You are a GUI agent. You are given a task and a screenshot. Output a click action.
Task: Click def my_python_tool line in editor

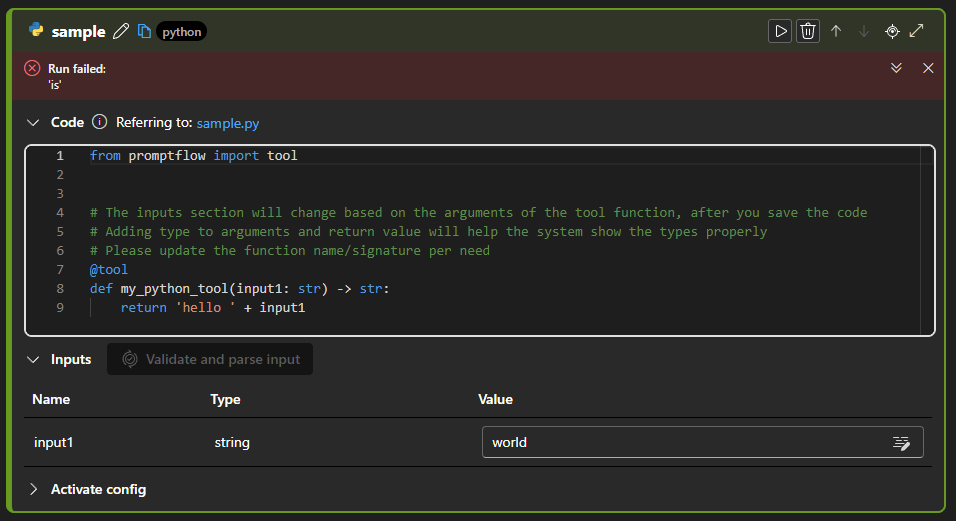(239, 289)
